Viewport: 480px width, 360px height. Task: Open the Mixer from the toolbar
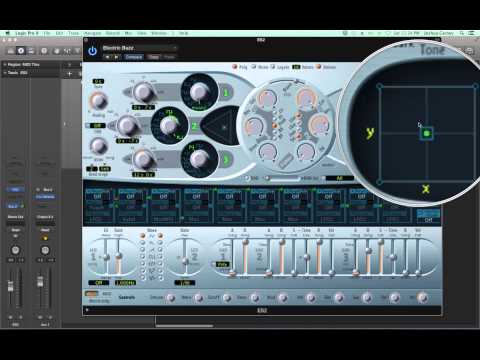67,51
